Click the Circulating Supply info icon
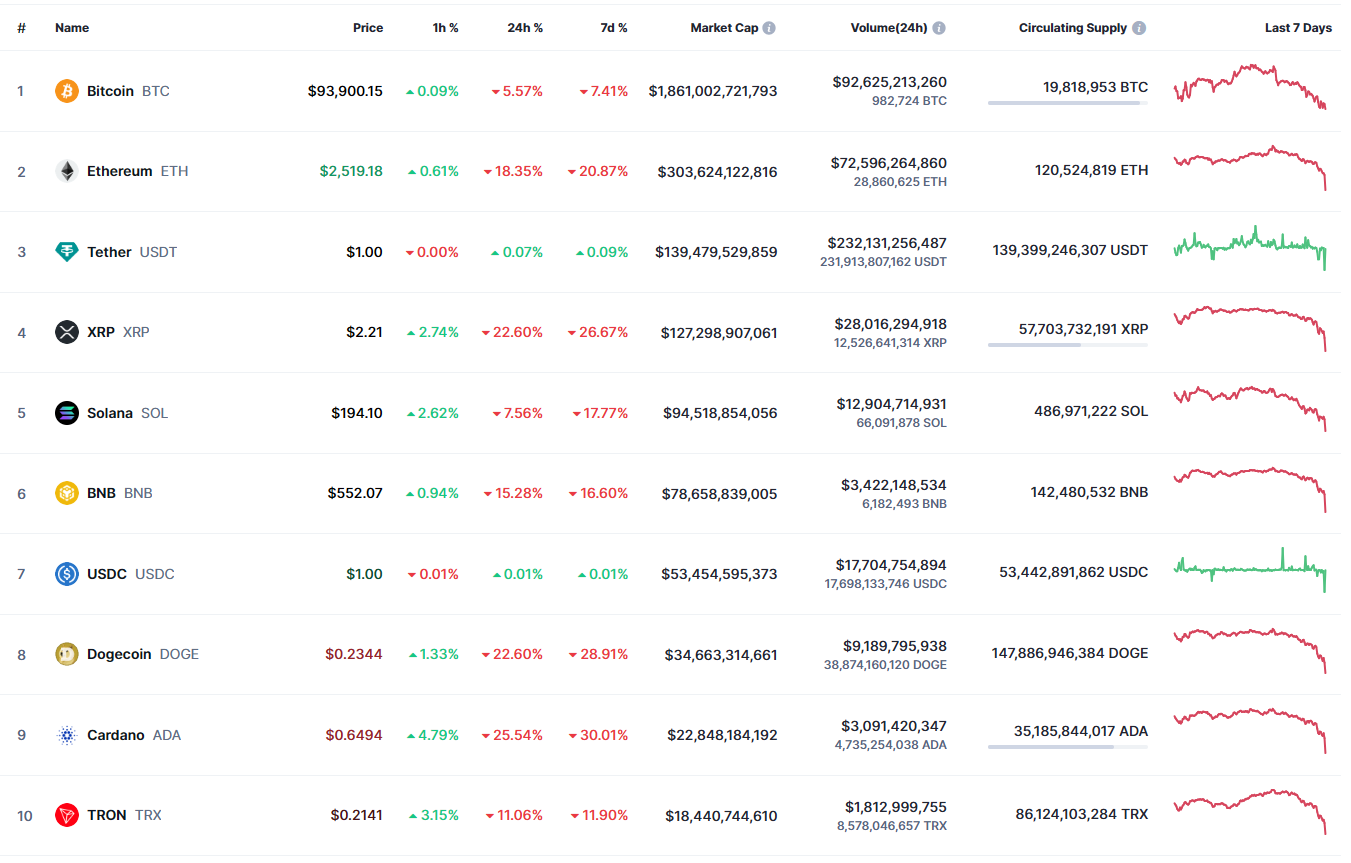 tap(1140, 28)
